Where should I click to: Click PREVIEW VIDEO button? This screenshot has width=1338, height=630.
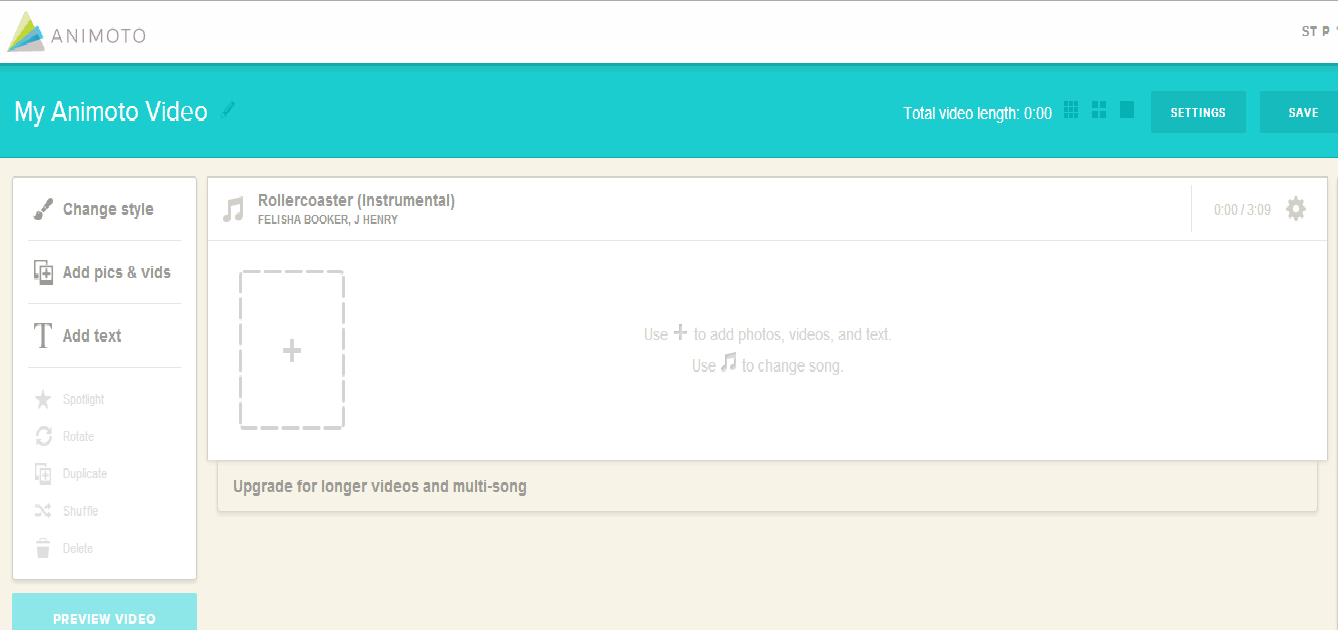point(104,612)
